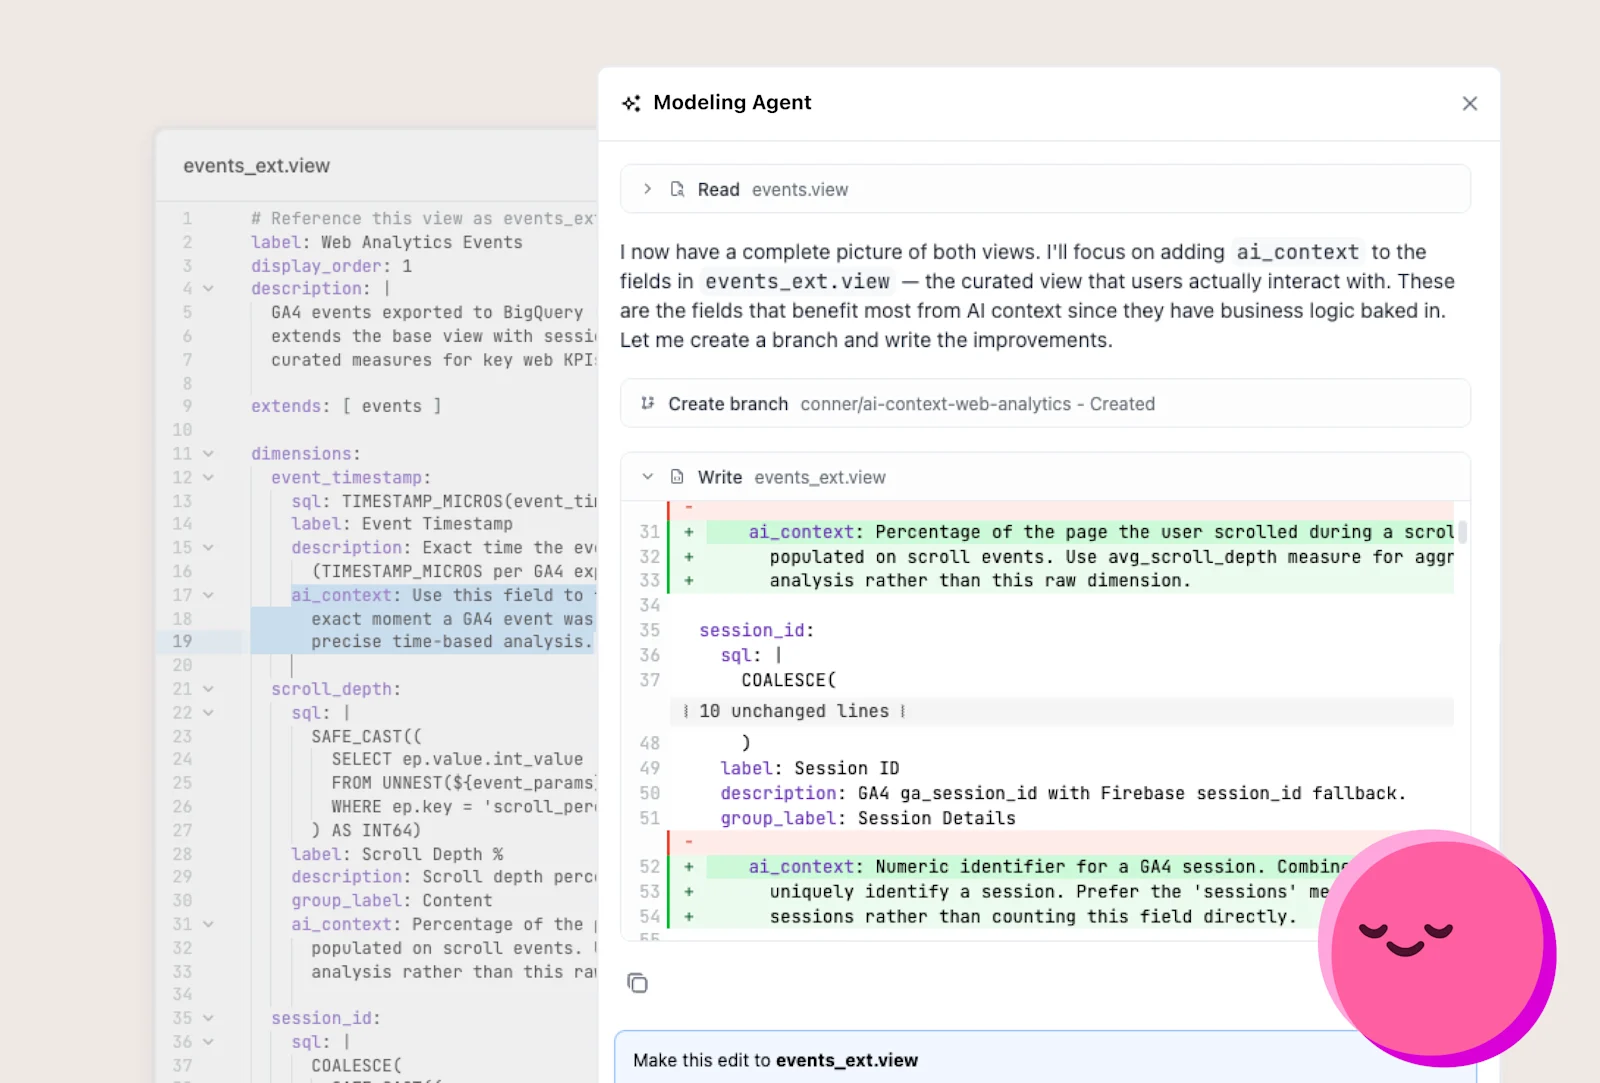Click the pink smiling face avatar
The width and height of the screenshot is (1600, 1083).
point(1436,948)
